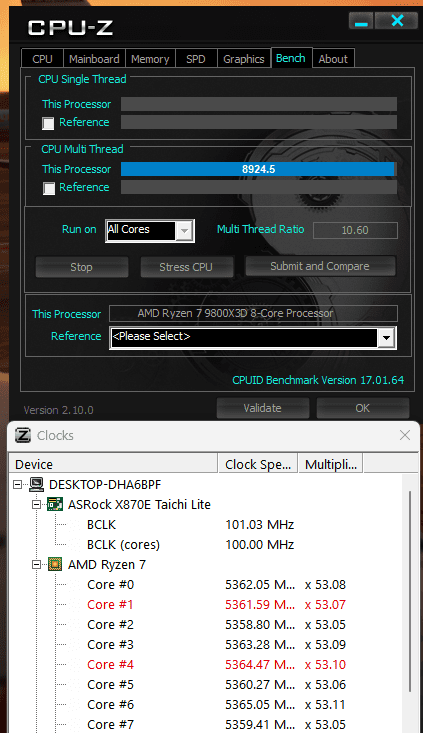
Task: Click the x 53.10 multiplier value
Action: (325, 664)
